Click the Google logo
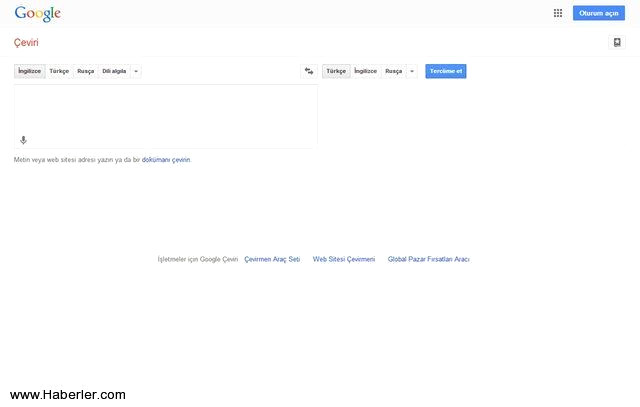The image size is (640, 407). [38, 14]
